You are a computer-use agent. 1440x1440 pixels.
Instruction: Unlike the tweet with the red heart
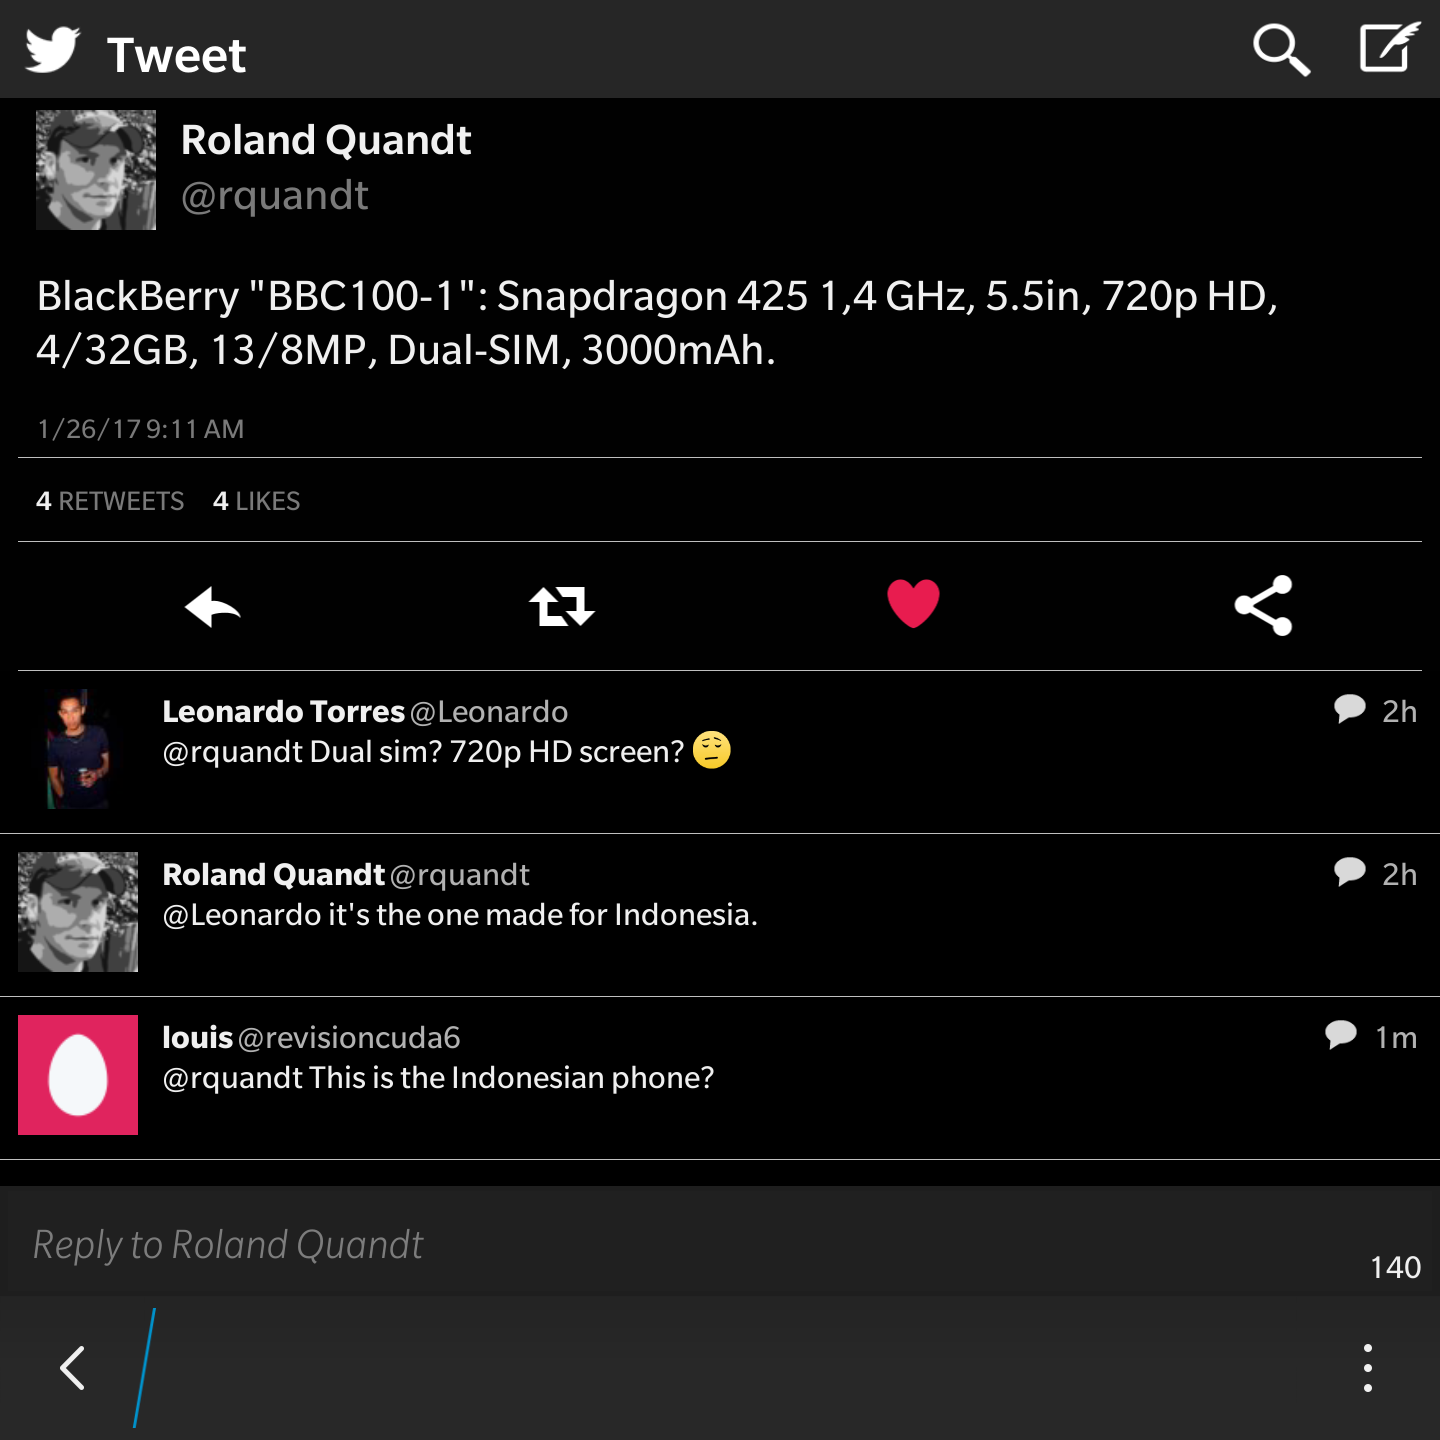(913, 604)
